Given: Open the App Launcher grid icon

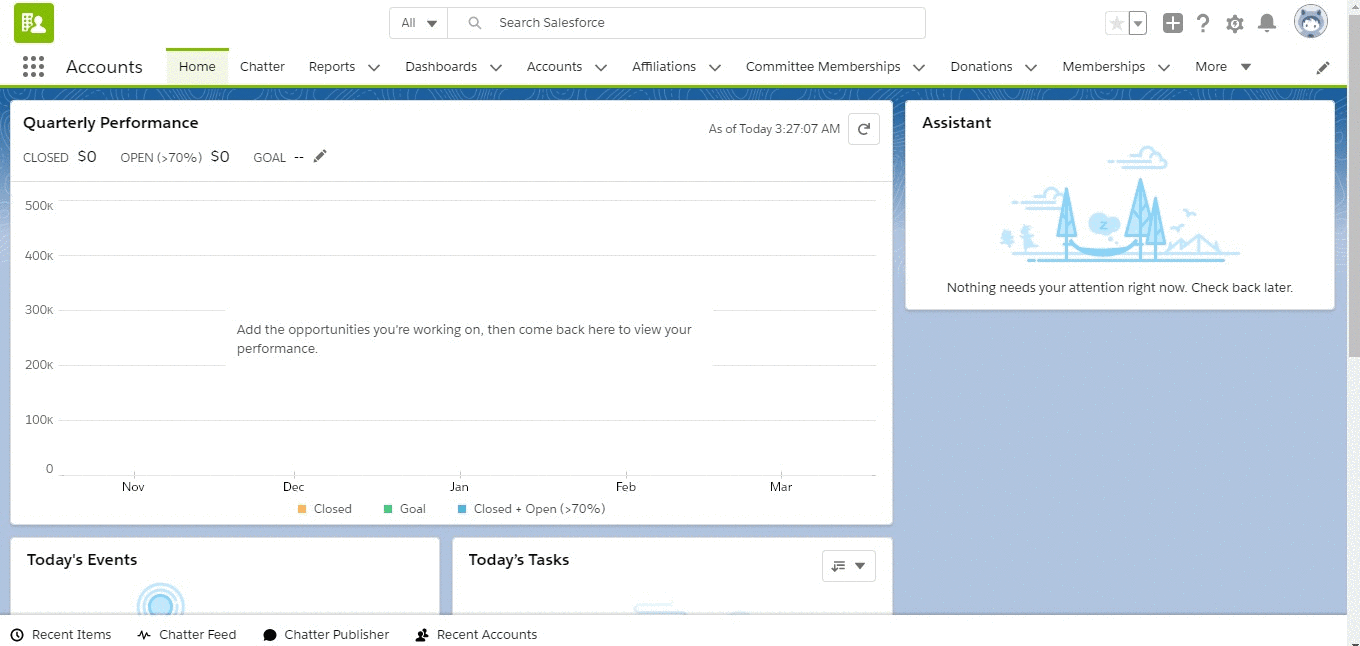Looking at the screenshot, I should click(x=33, y=67).
